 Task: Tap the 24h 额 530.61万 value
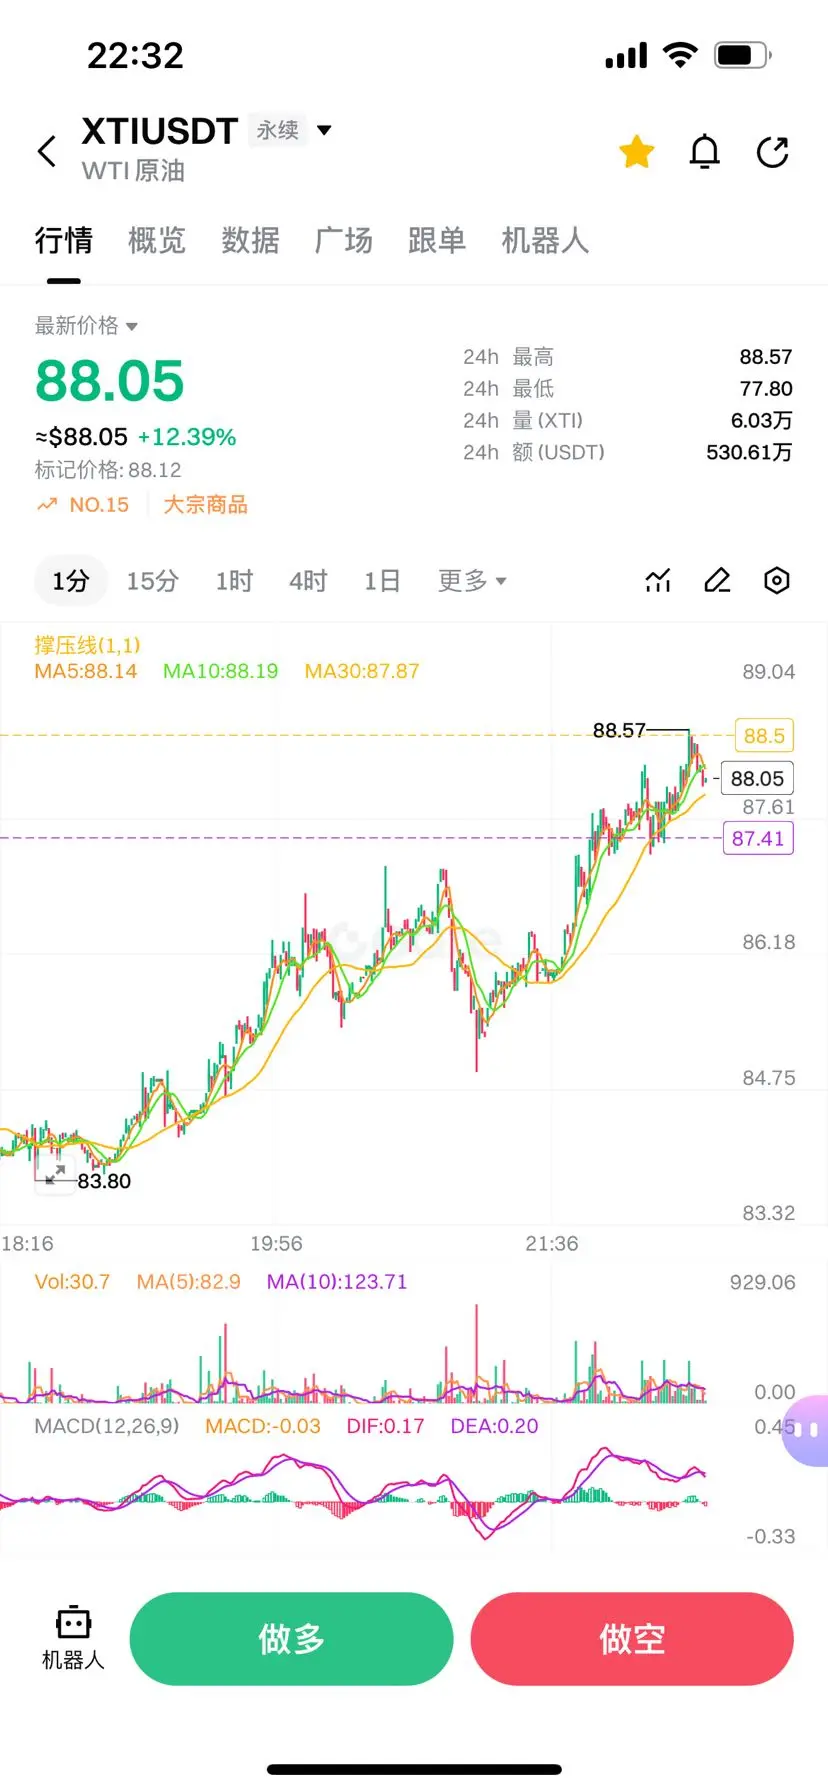point(749,452)
